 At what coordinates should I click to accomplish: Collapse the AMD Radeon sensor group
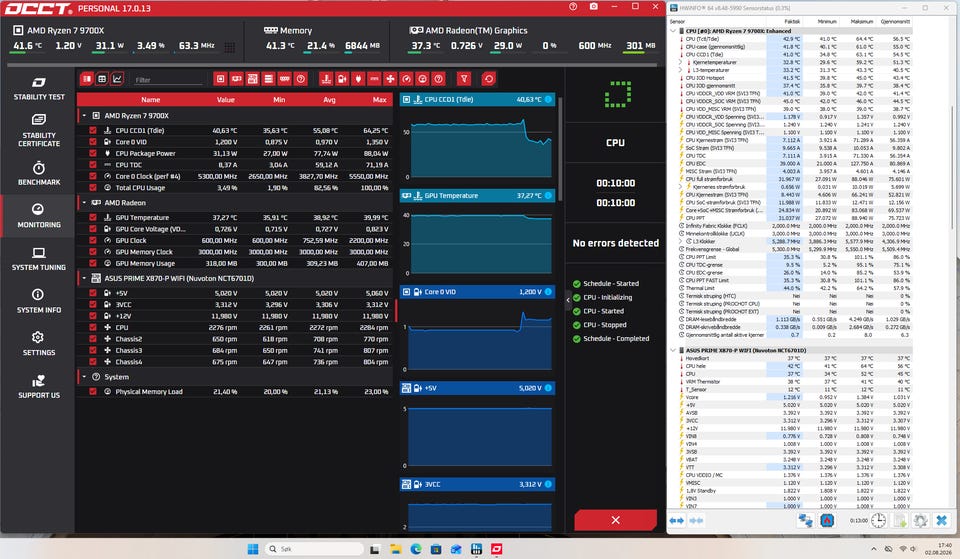pyautogui.click(x=84, y=202)
